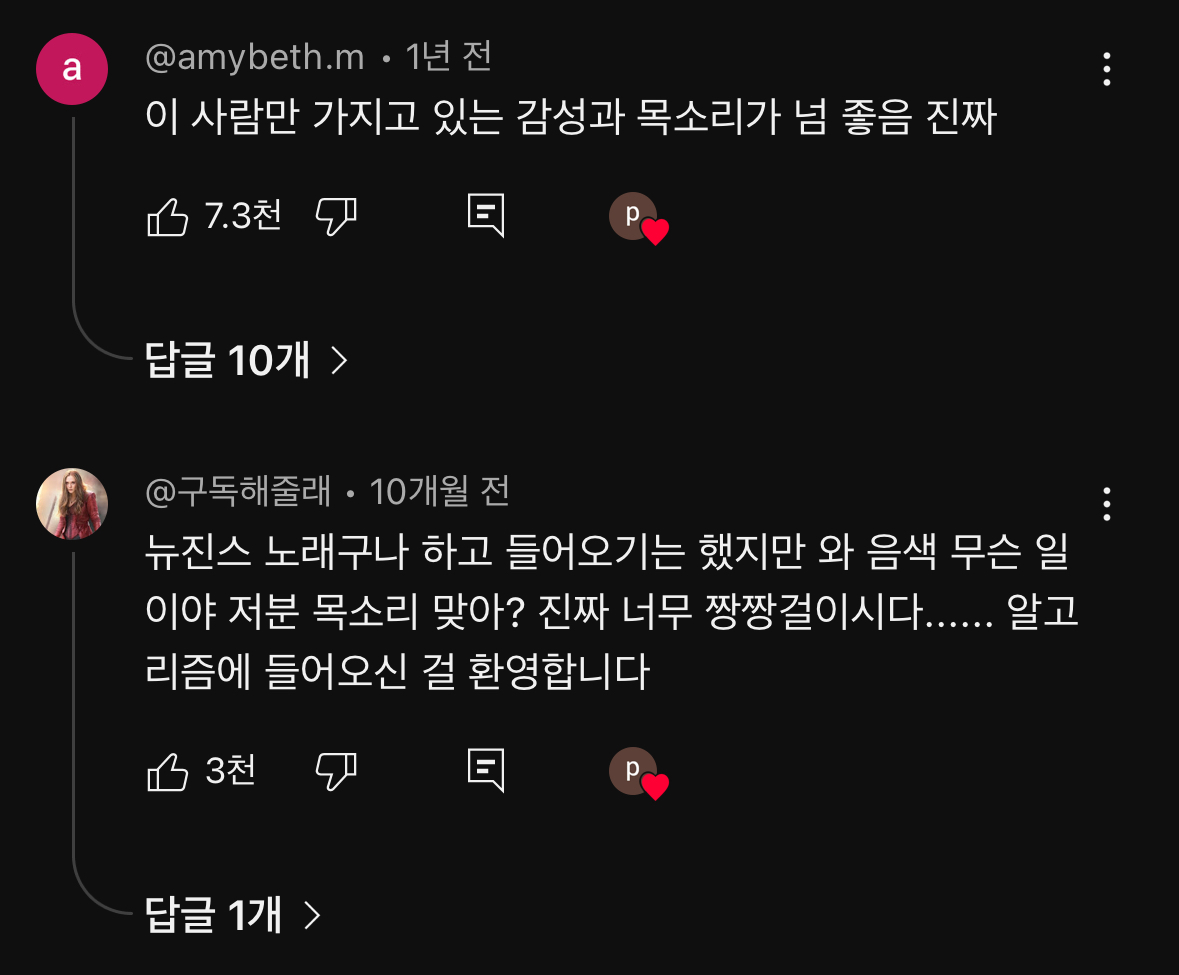Open the pink 'a' profile avatar

coord(72,69)
